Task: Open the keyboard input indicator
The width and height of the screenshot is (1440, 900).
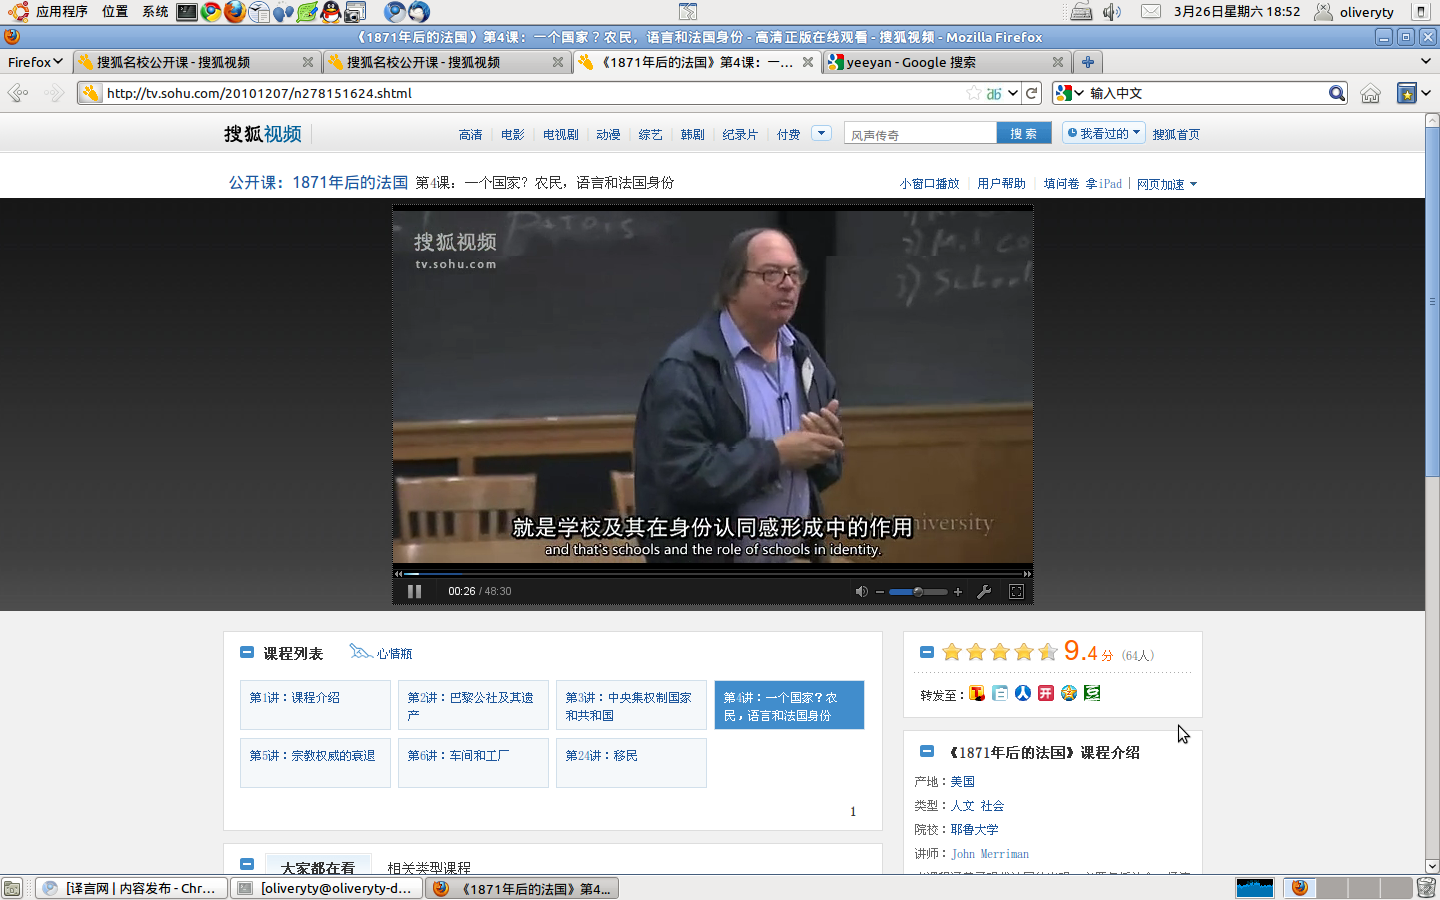Action: coord(1080,12)
